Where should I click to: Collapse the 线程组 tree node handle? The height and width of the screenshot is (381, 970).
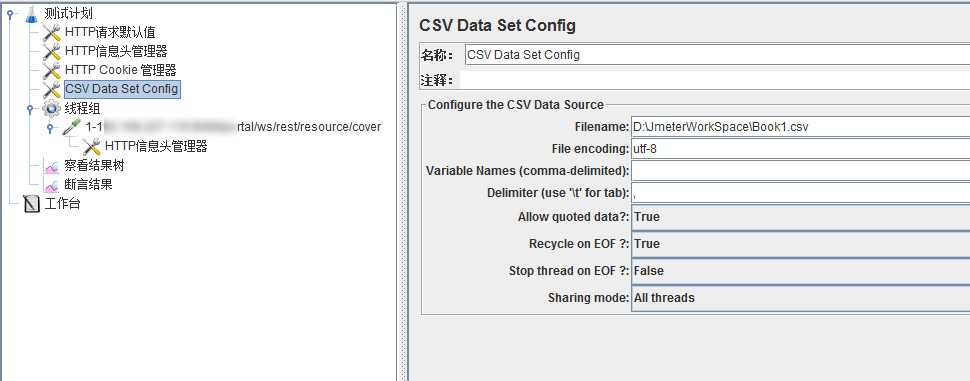click(30, 109)
